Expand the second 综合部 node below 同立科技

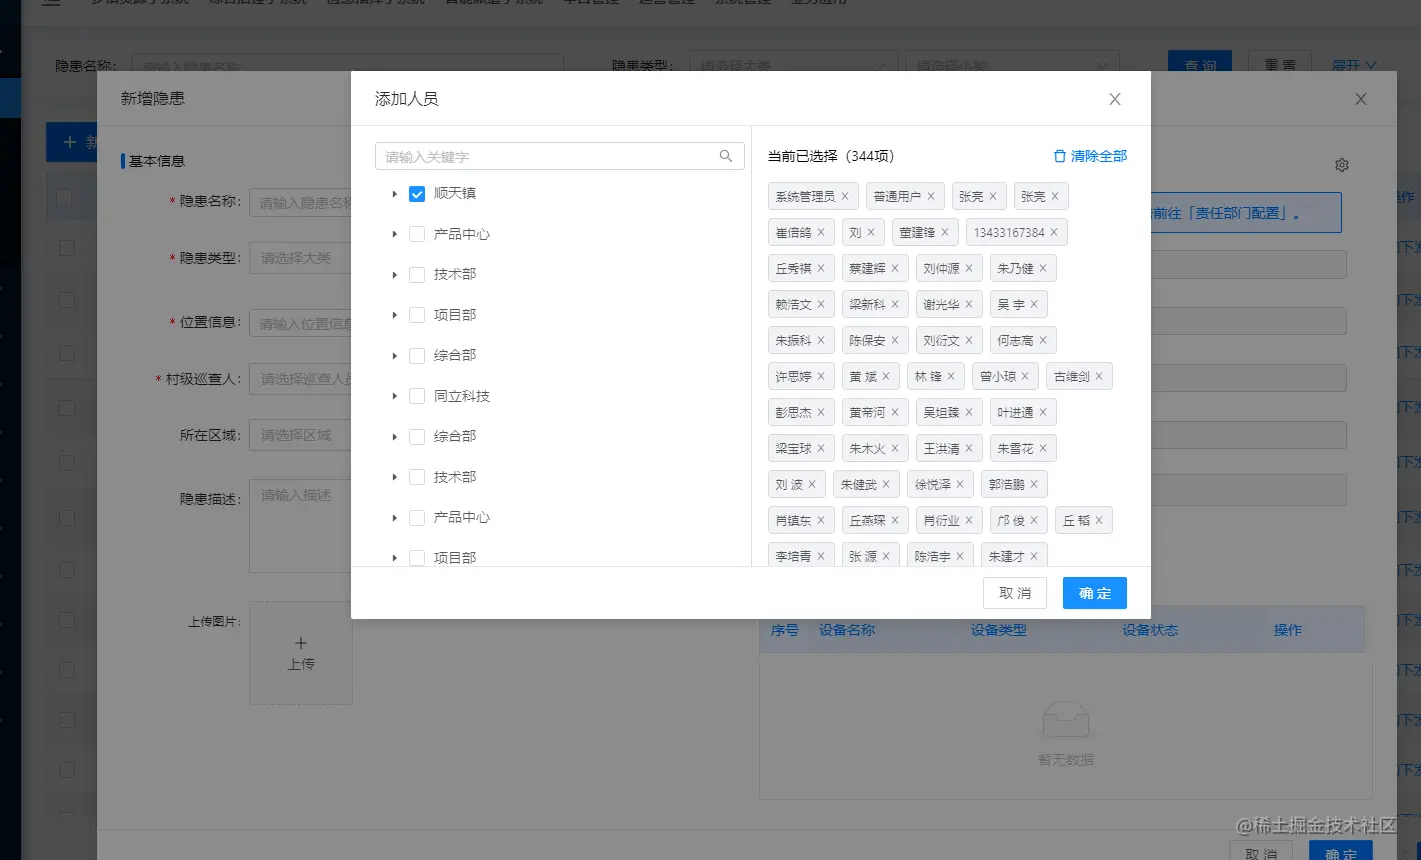395,436
